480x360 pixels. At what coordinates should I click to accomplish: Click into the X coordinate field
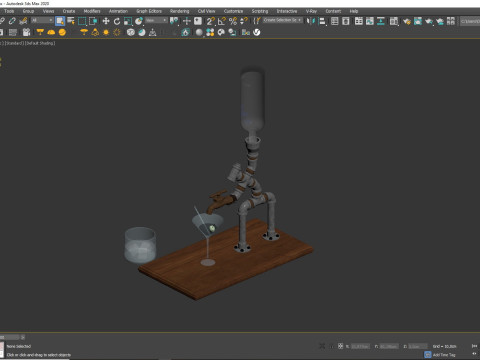[360, 346]
